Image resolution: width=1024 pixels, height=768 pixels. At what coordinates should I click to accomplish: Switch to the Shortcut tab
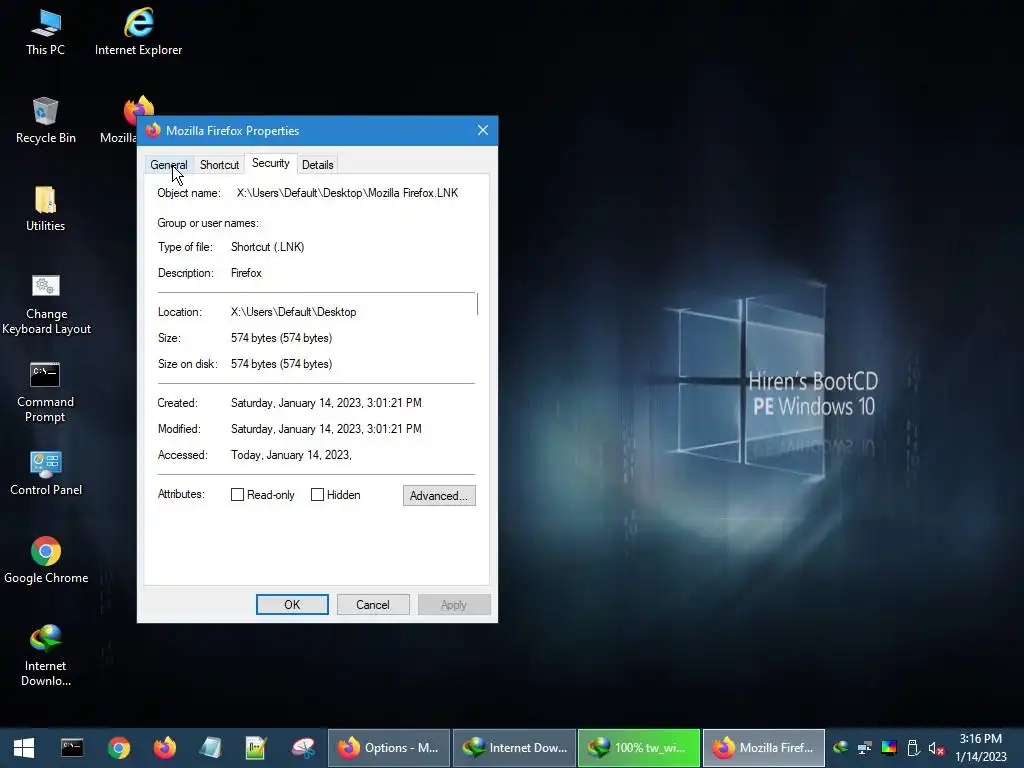[x=219, y=165]
